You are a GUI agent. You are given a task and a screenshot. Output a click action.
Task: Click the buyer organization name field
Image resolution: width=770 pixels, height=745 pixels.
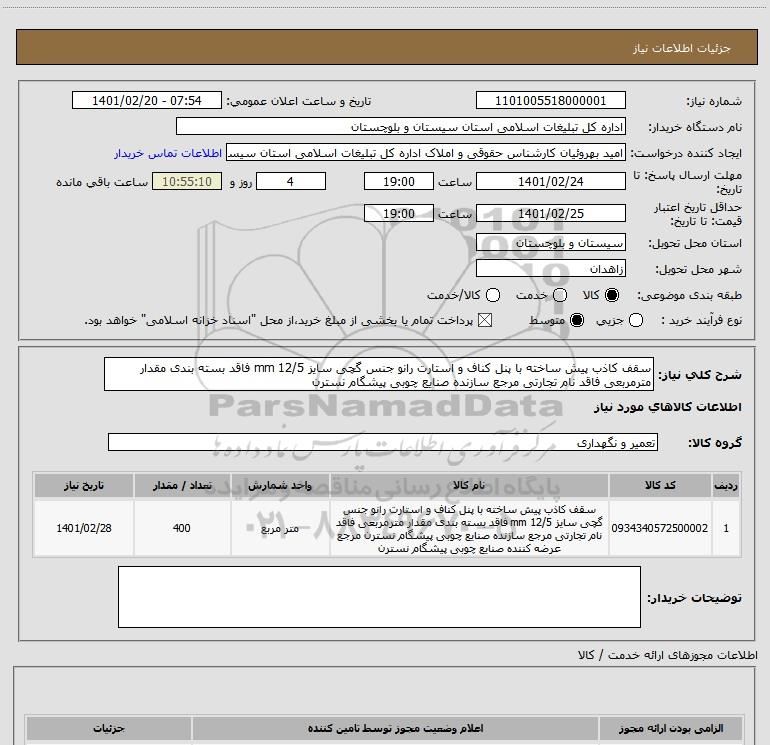point(401,127)
